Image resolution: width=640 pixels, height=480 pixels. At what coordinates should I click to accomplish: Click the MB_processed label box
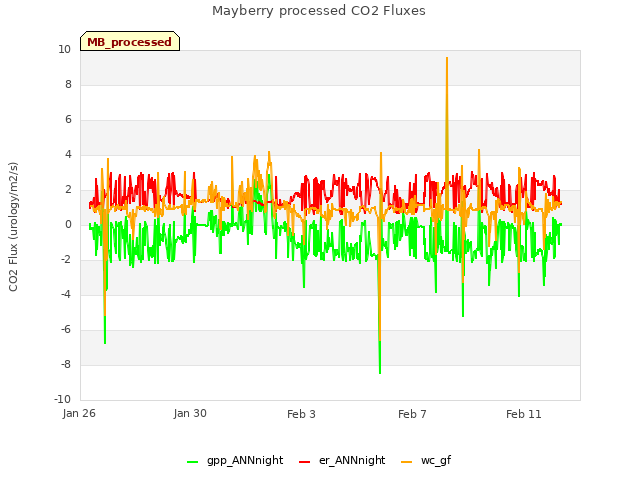point(130,41)
